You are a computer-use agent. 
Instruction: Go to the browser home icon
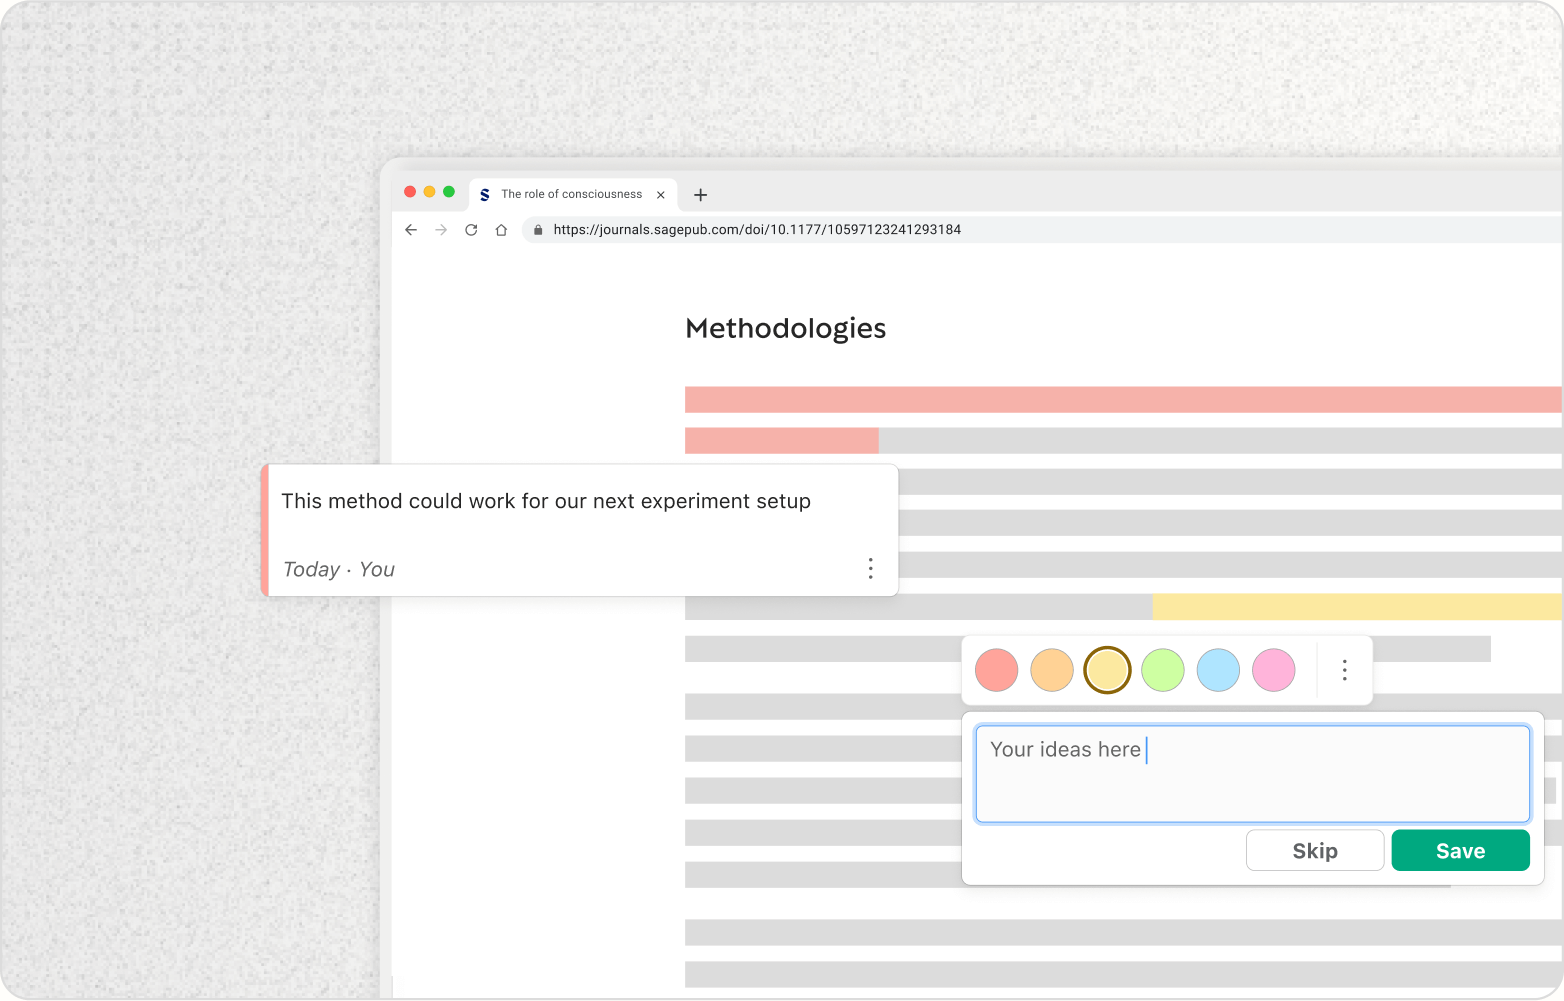(501, 230)
